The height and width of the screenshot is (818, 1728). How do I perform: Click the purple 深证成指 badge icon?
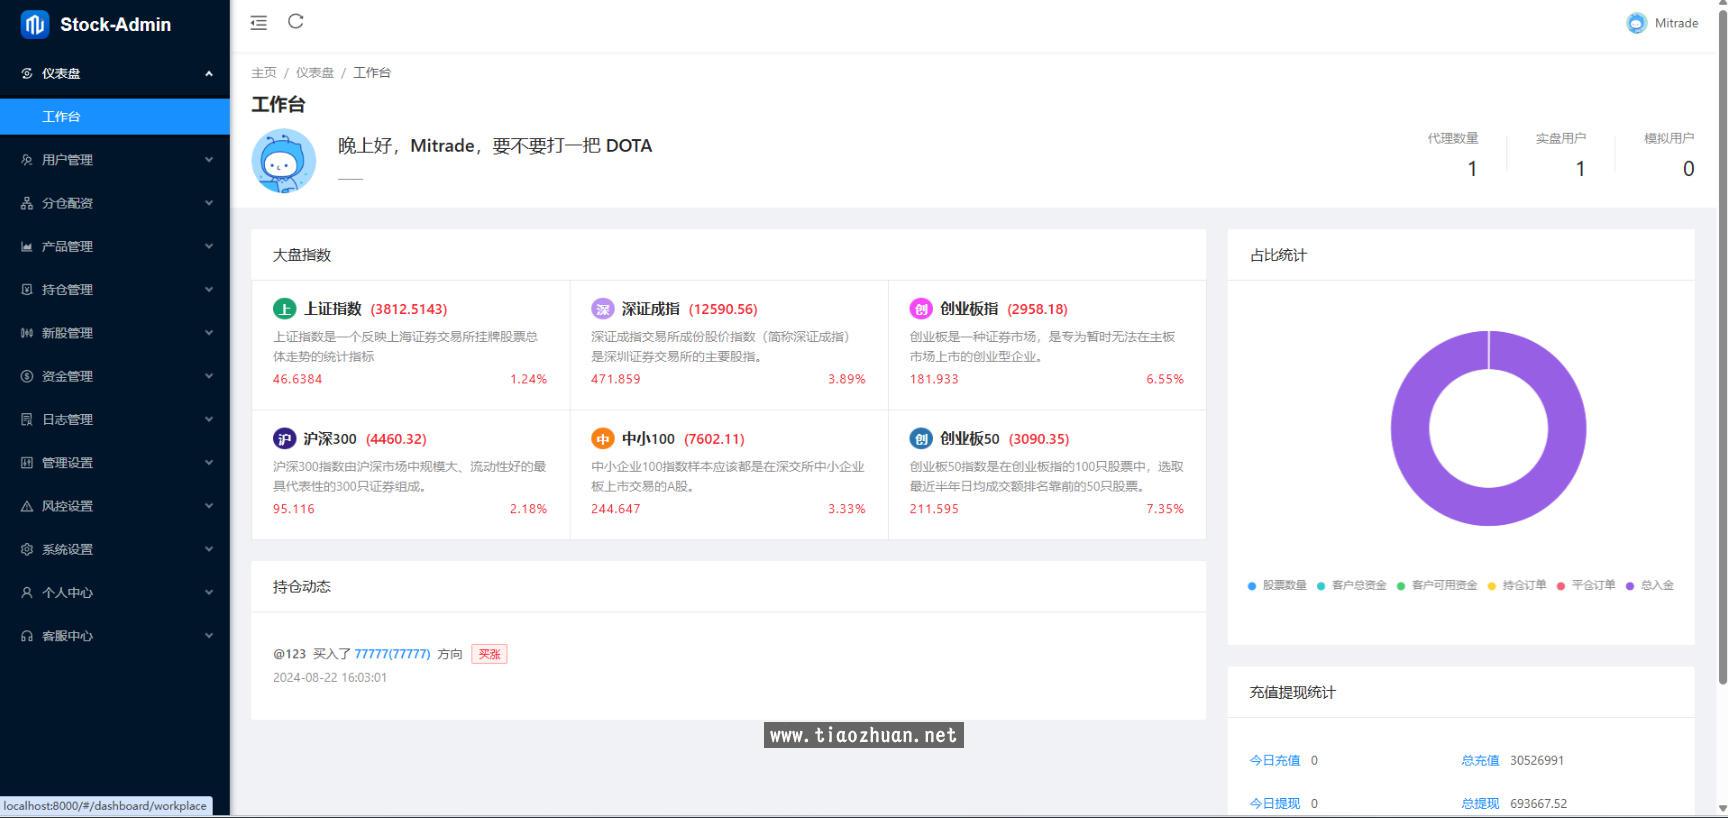[602, 309]
